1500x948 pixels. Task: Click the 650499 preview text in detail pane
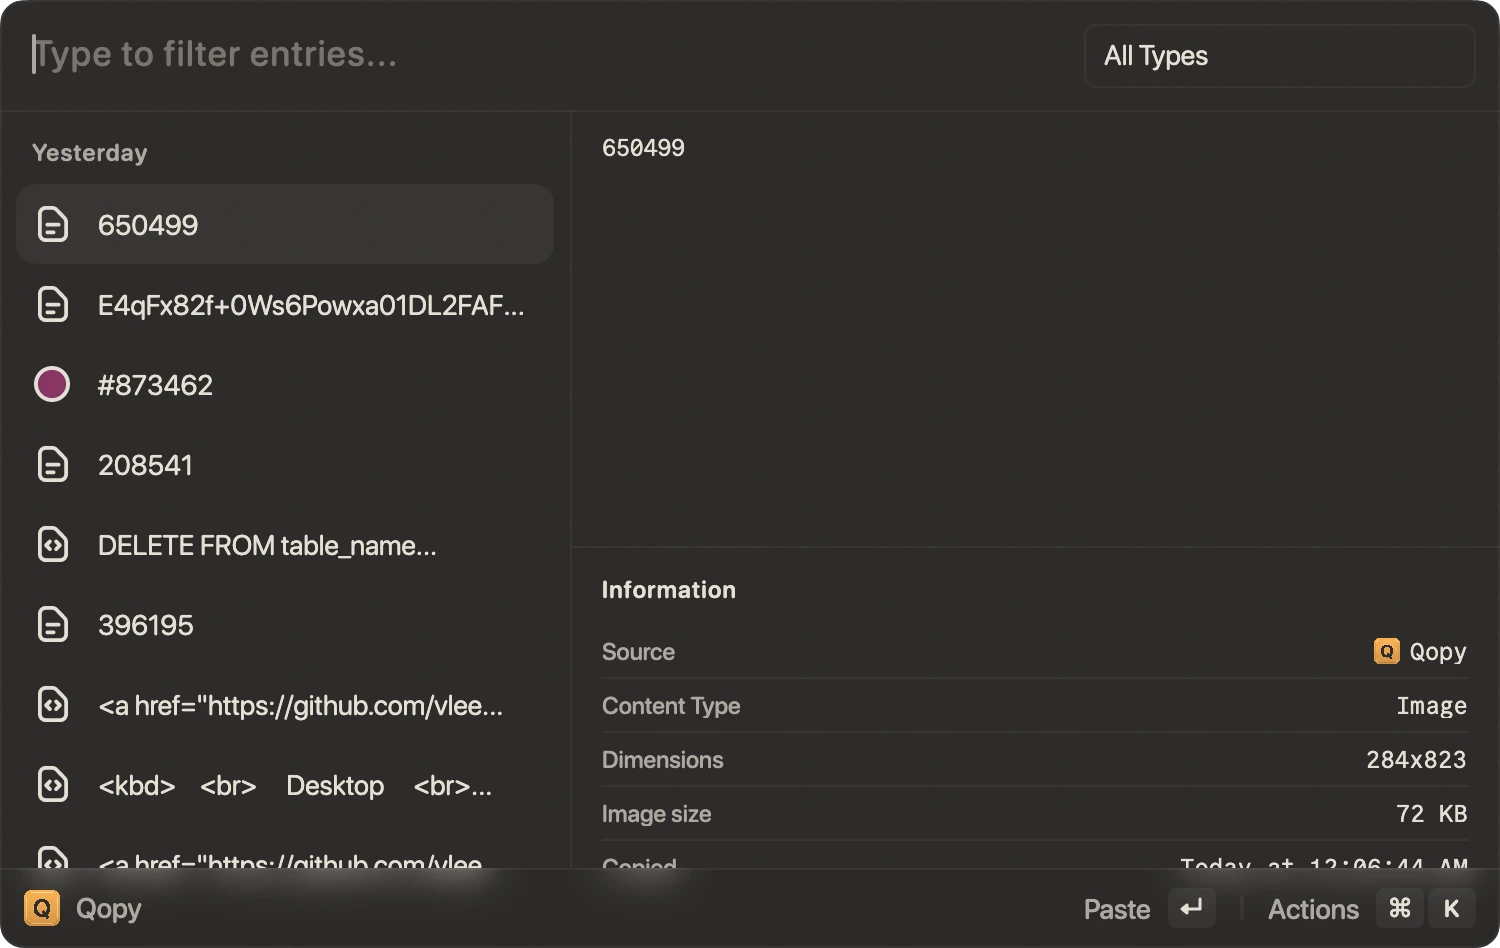[x=643, y=148]
